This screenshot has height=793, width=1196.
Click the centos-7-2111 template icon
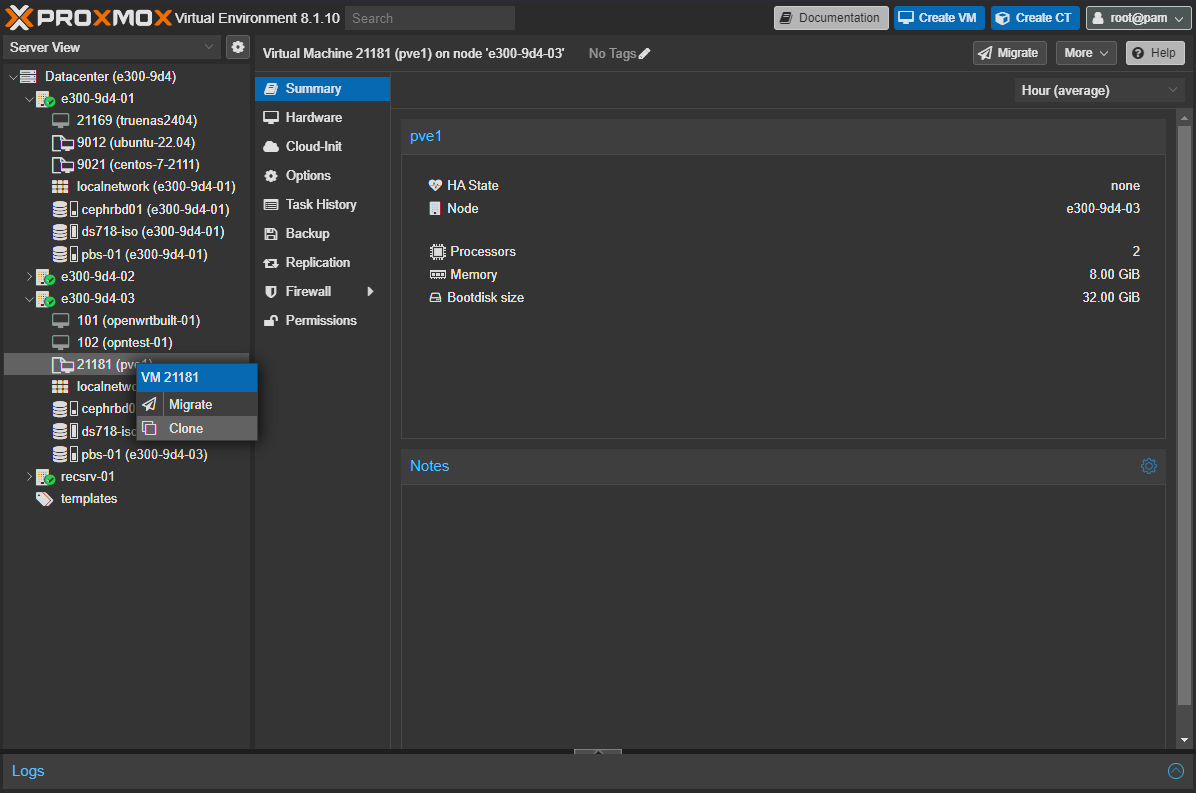click(62, 165)
